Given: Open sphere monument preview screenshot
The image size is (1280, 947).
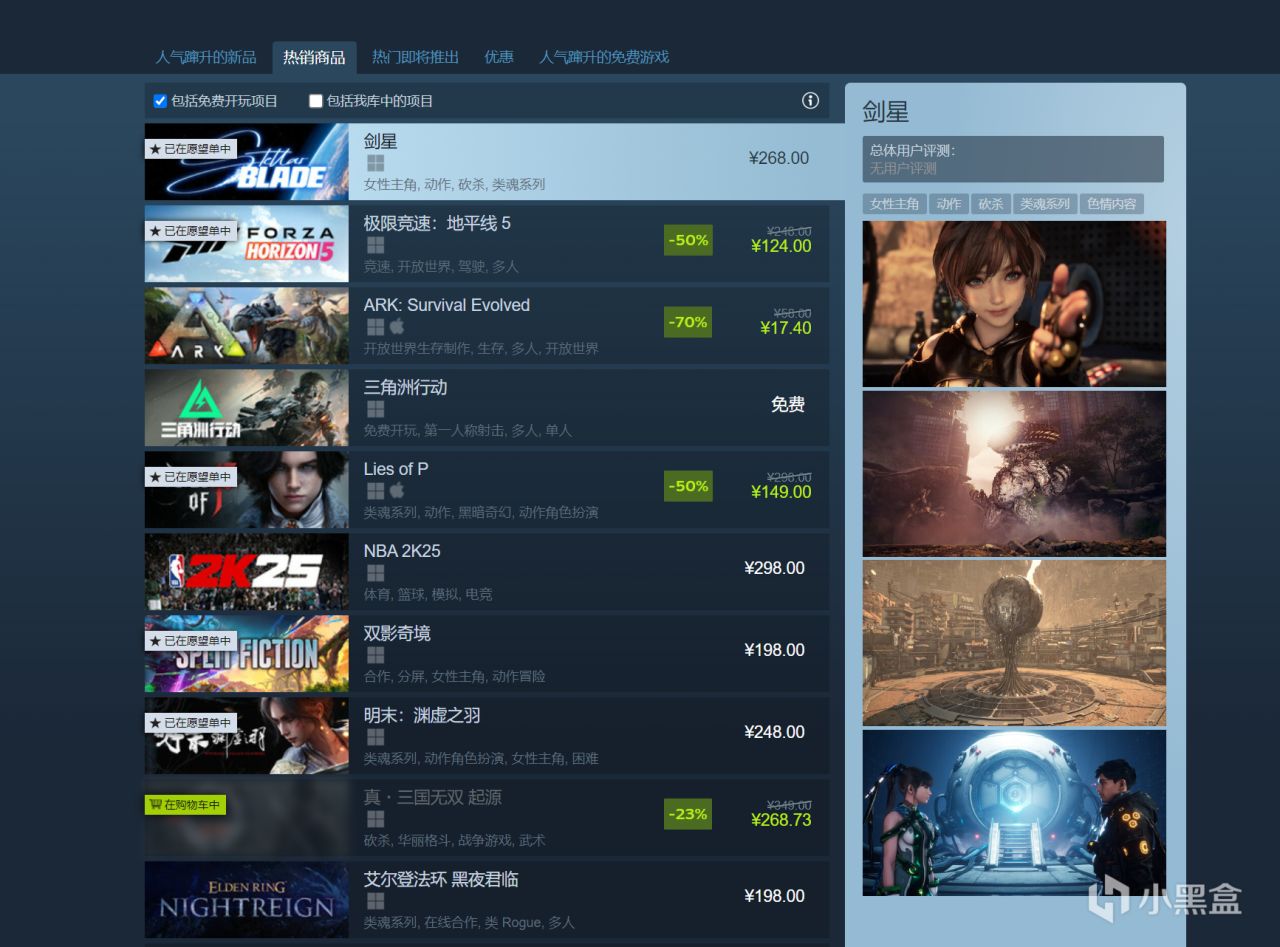Looking at the screenshot, I should [x=1014, y=643].
